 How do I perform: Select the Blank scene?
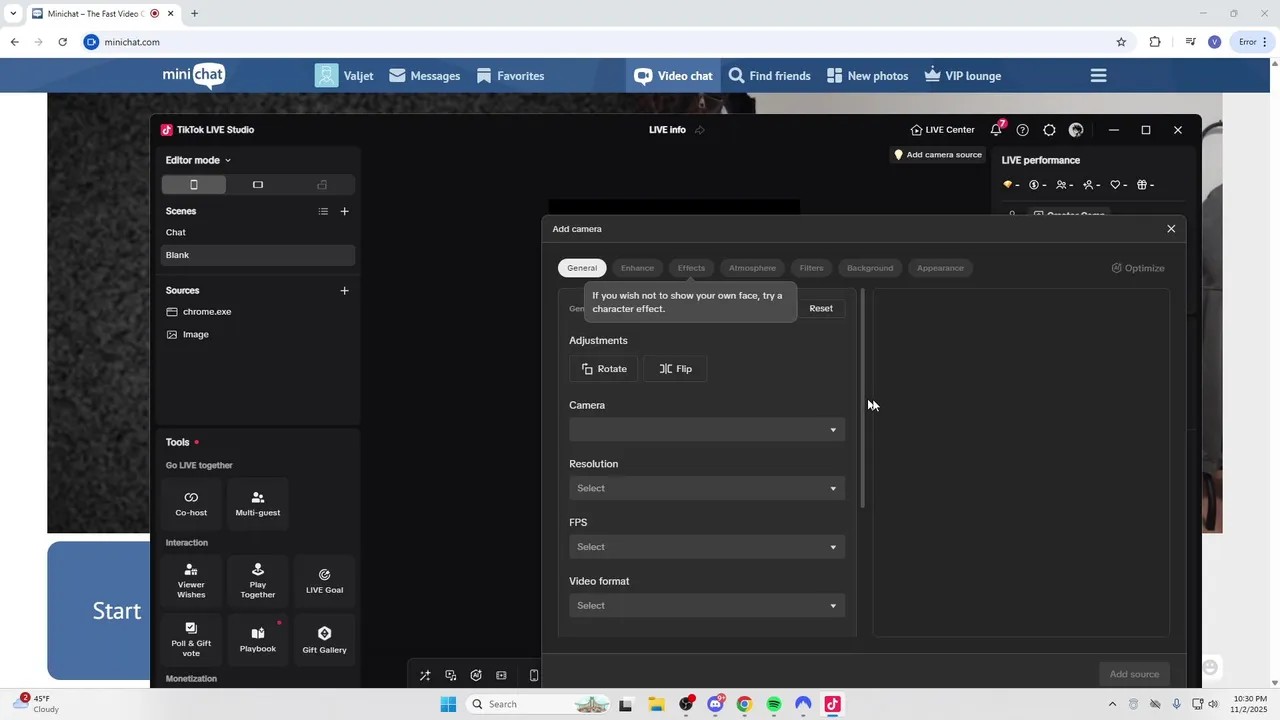(x=258, y=255)
